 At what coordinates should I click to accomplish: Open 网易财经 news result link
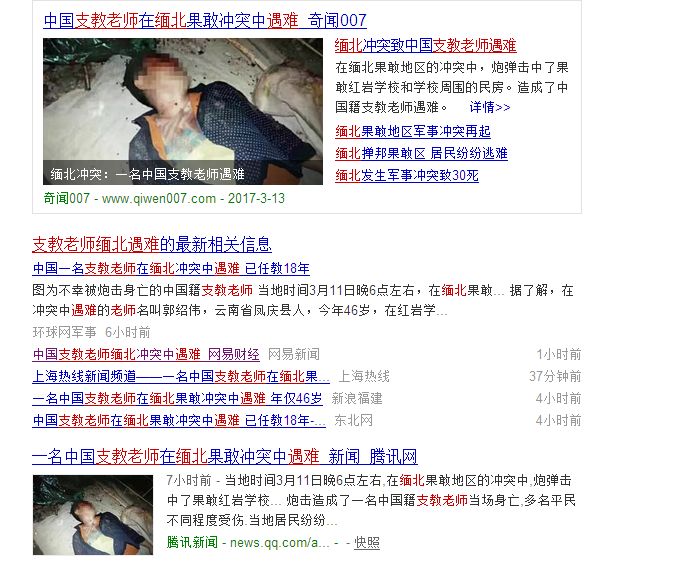(x=146, y=354)
